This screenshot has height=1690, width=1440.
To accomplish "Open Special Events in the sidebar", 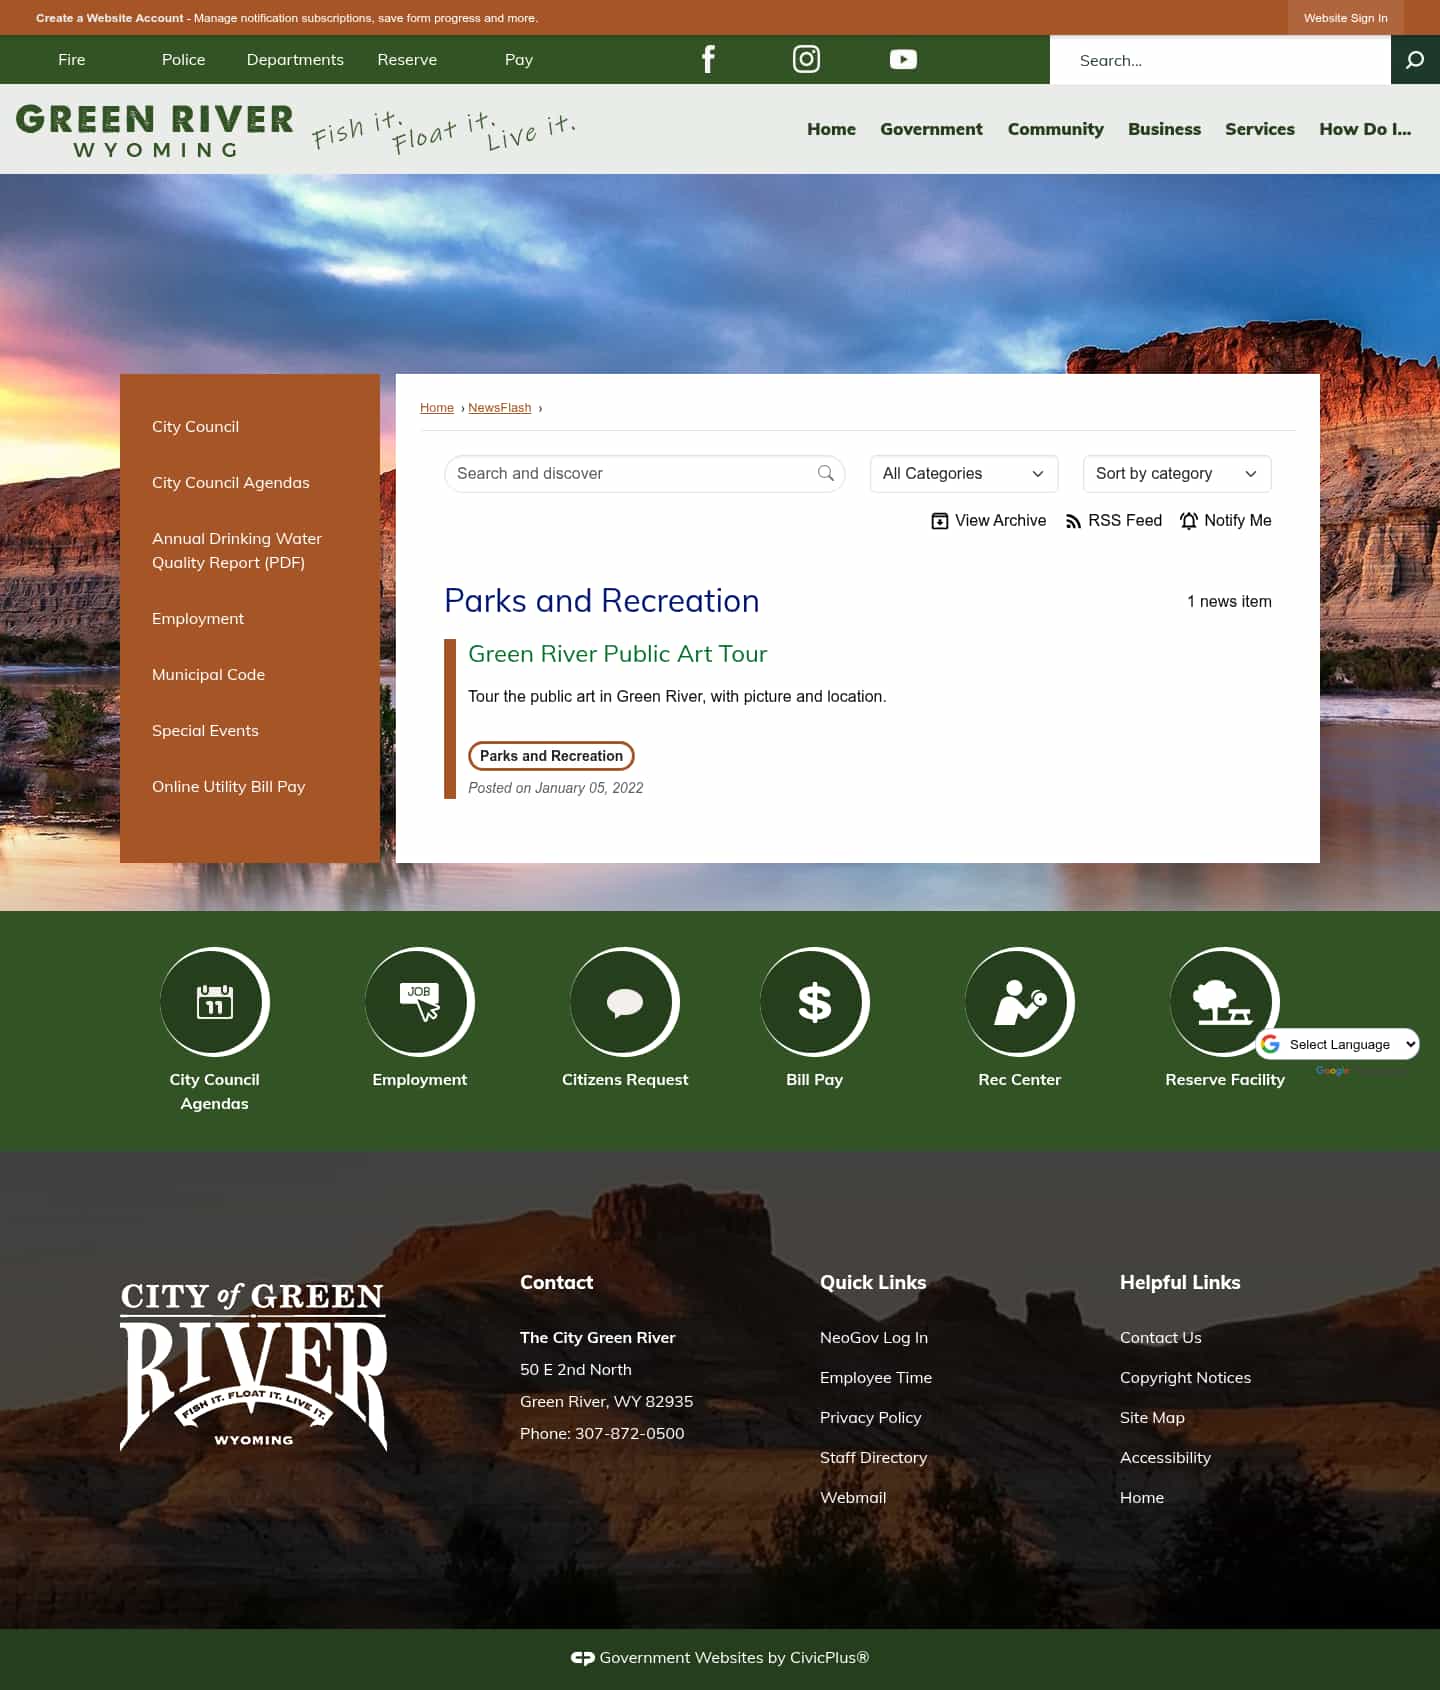I will click(205, 731).
